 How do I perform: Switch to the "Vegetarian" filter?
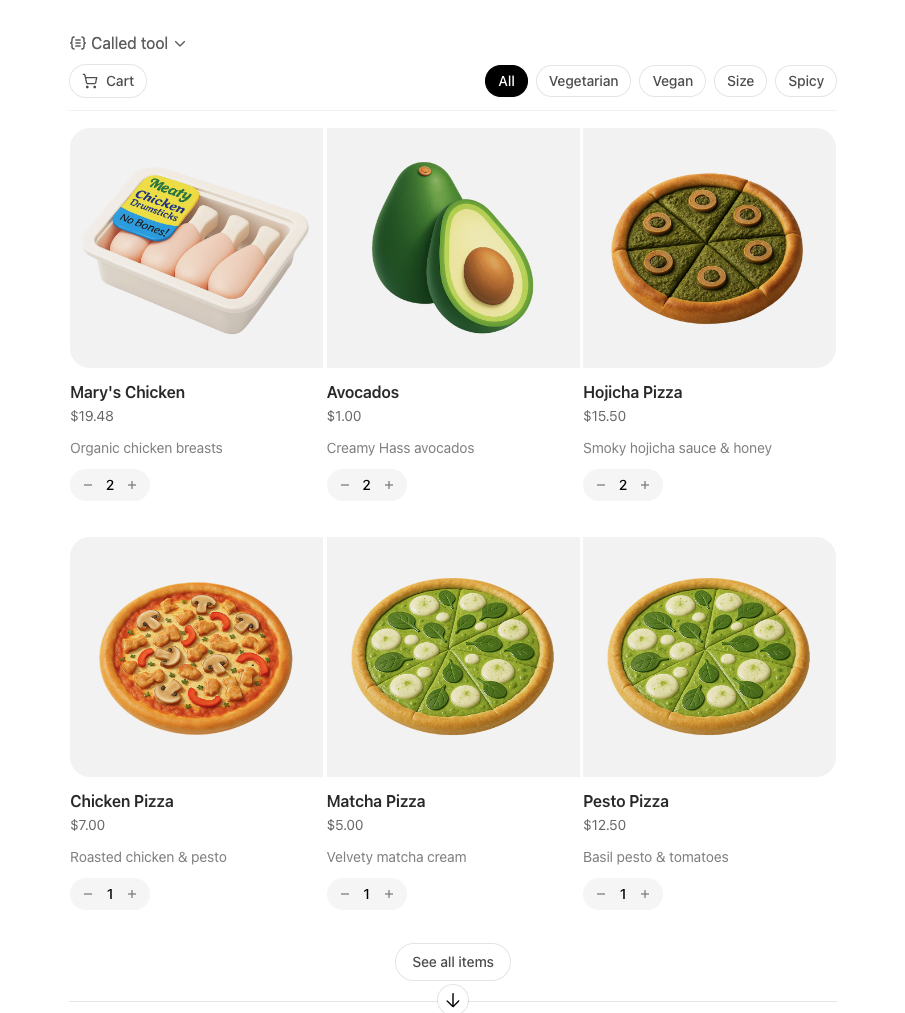pyautogui.click(x=583, y=81)
